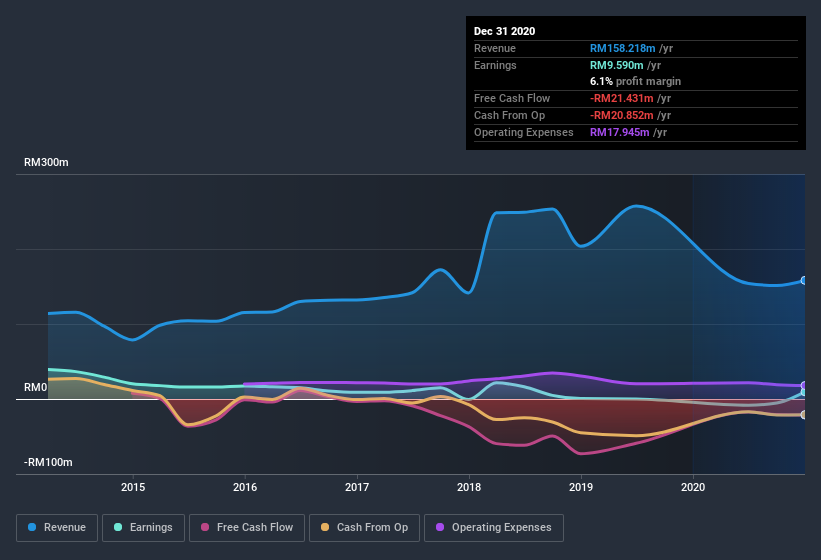Click the -RM20.852m cash from op value
821x560 pixels.
coord(622,115)
